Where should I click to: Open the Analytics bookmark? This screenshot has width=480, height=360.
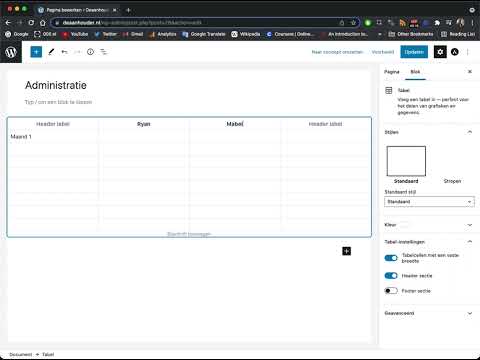[163, 34]
